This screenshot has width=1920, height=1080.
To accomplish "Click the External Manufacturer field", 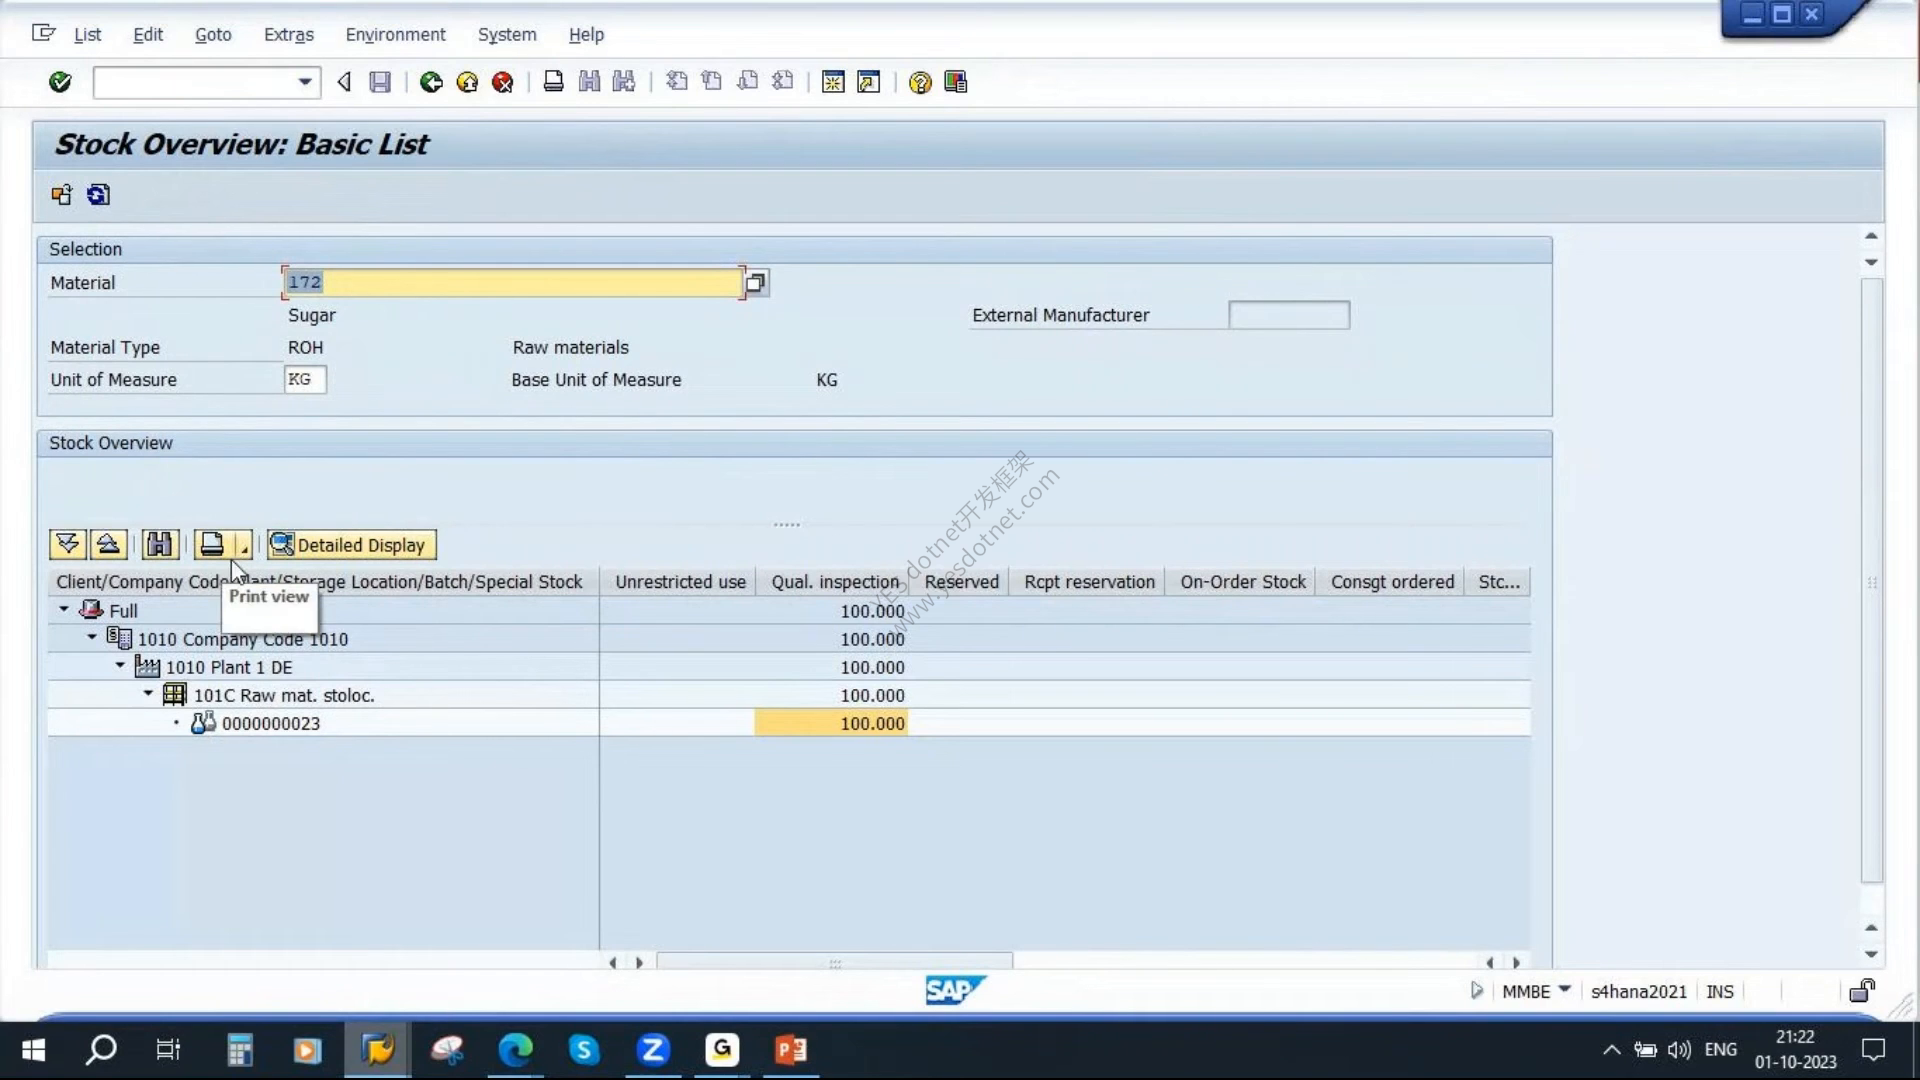I will (x=1289, y=315).
